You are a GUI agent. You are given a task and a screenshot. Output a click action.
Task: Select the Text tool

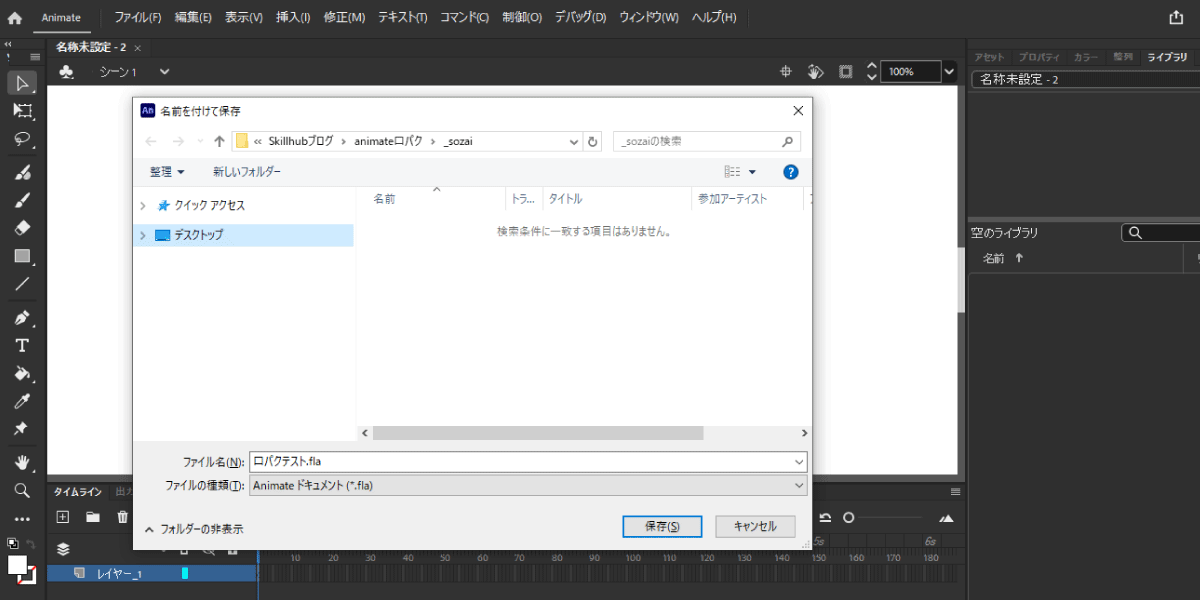[x=22, y=345]
